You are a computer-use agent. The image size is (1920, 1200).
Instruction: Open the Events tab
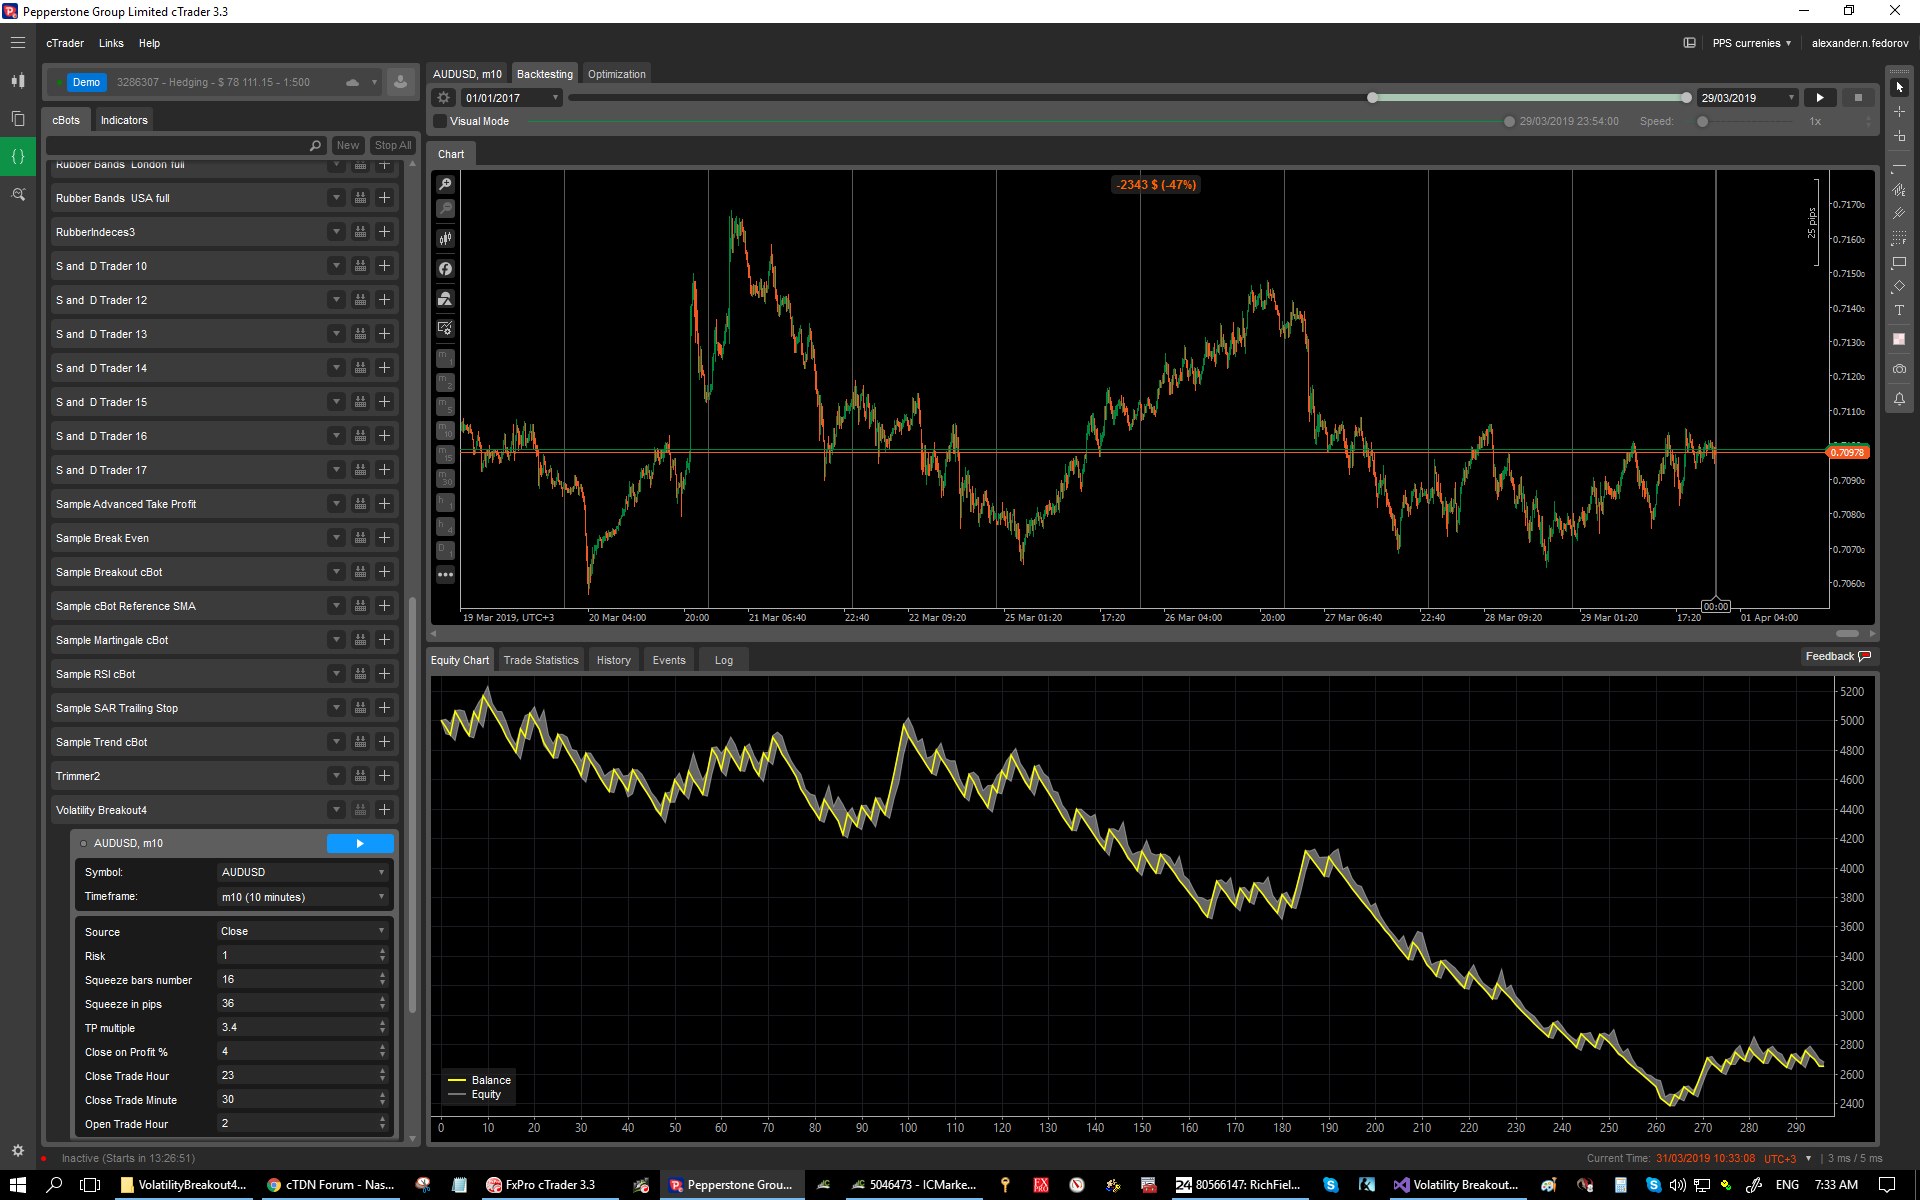tap(669, 660)
